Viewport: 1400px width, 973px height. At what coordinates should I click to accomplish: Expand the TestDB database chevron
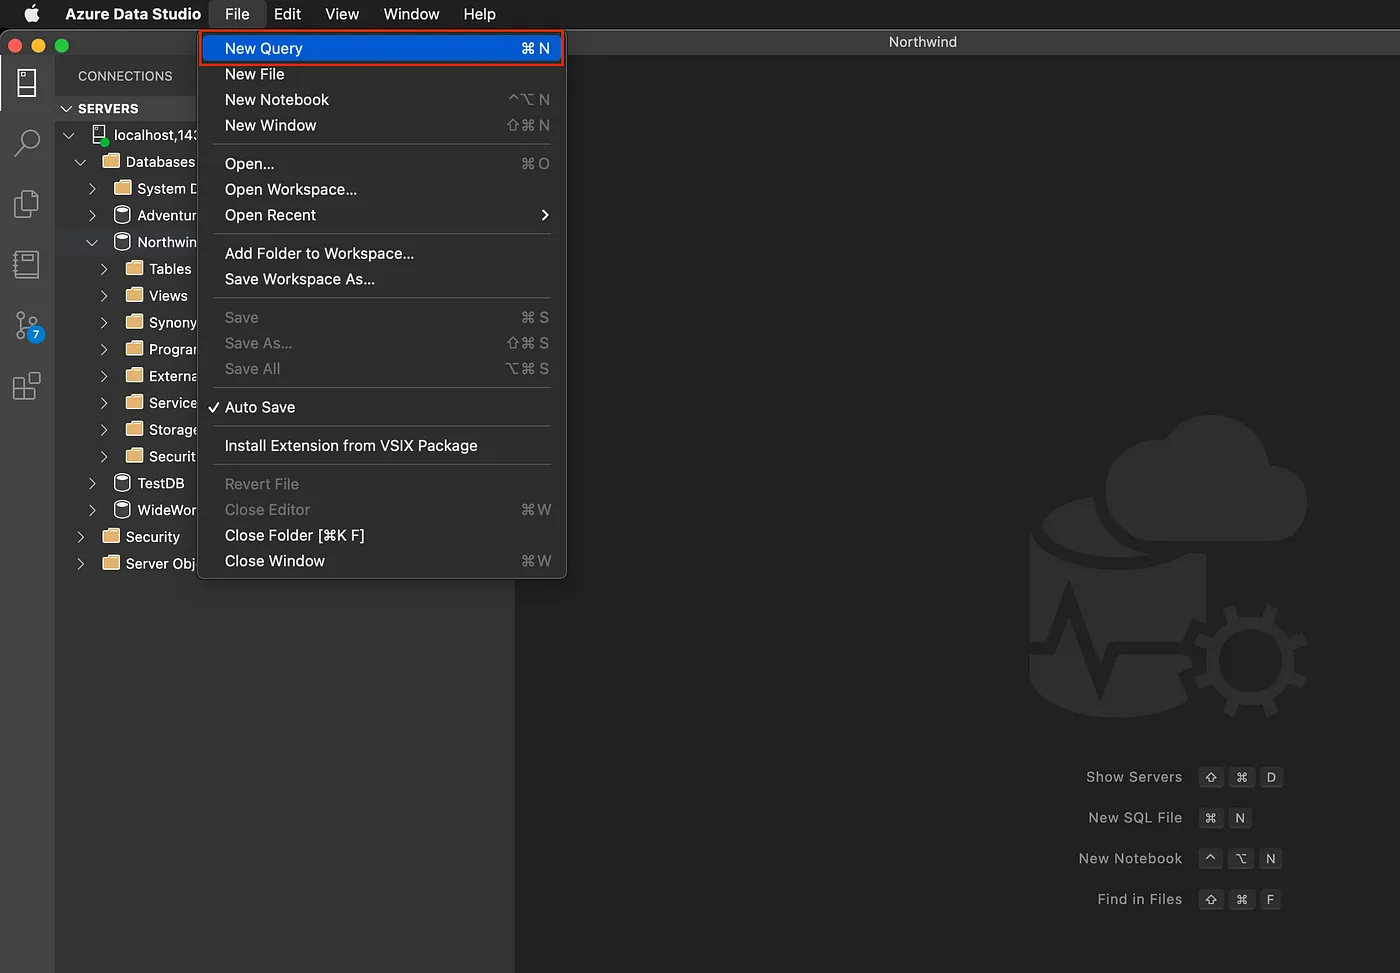pyautogui.click(x=92, y=483)
